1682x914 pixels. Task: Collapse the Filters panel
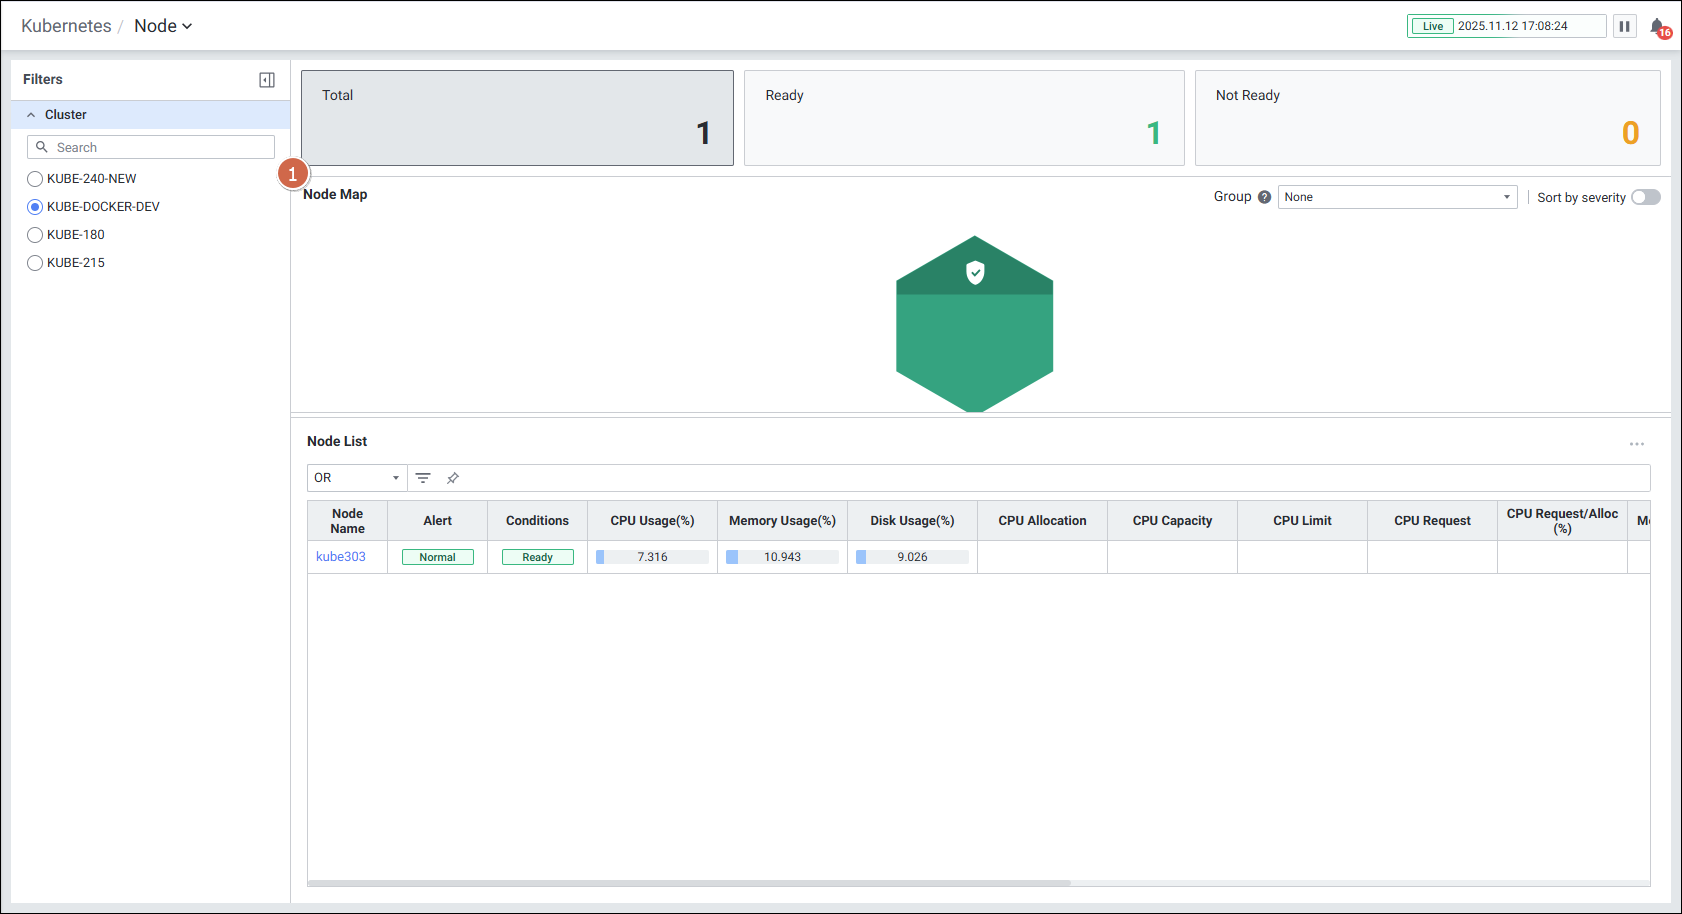pyautogui.click(x=267, y=80)
